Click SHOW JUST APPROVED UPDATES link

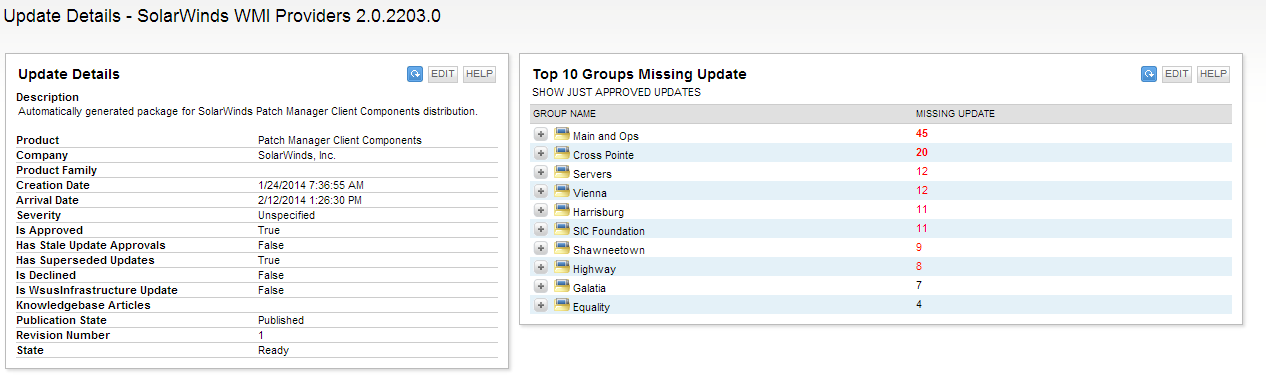[616, 93]
